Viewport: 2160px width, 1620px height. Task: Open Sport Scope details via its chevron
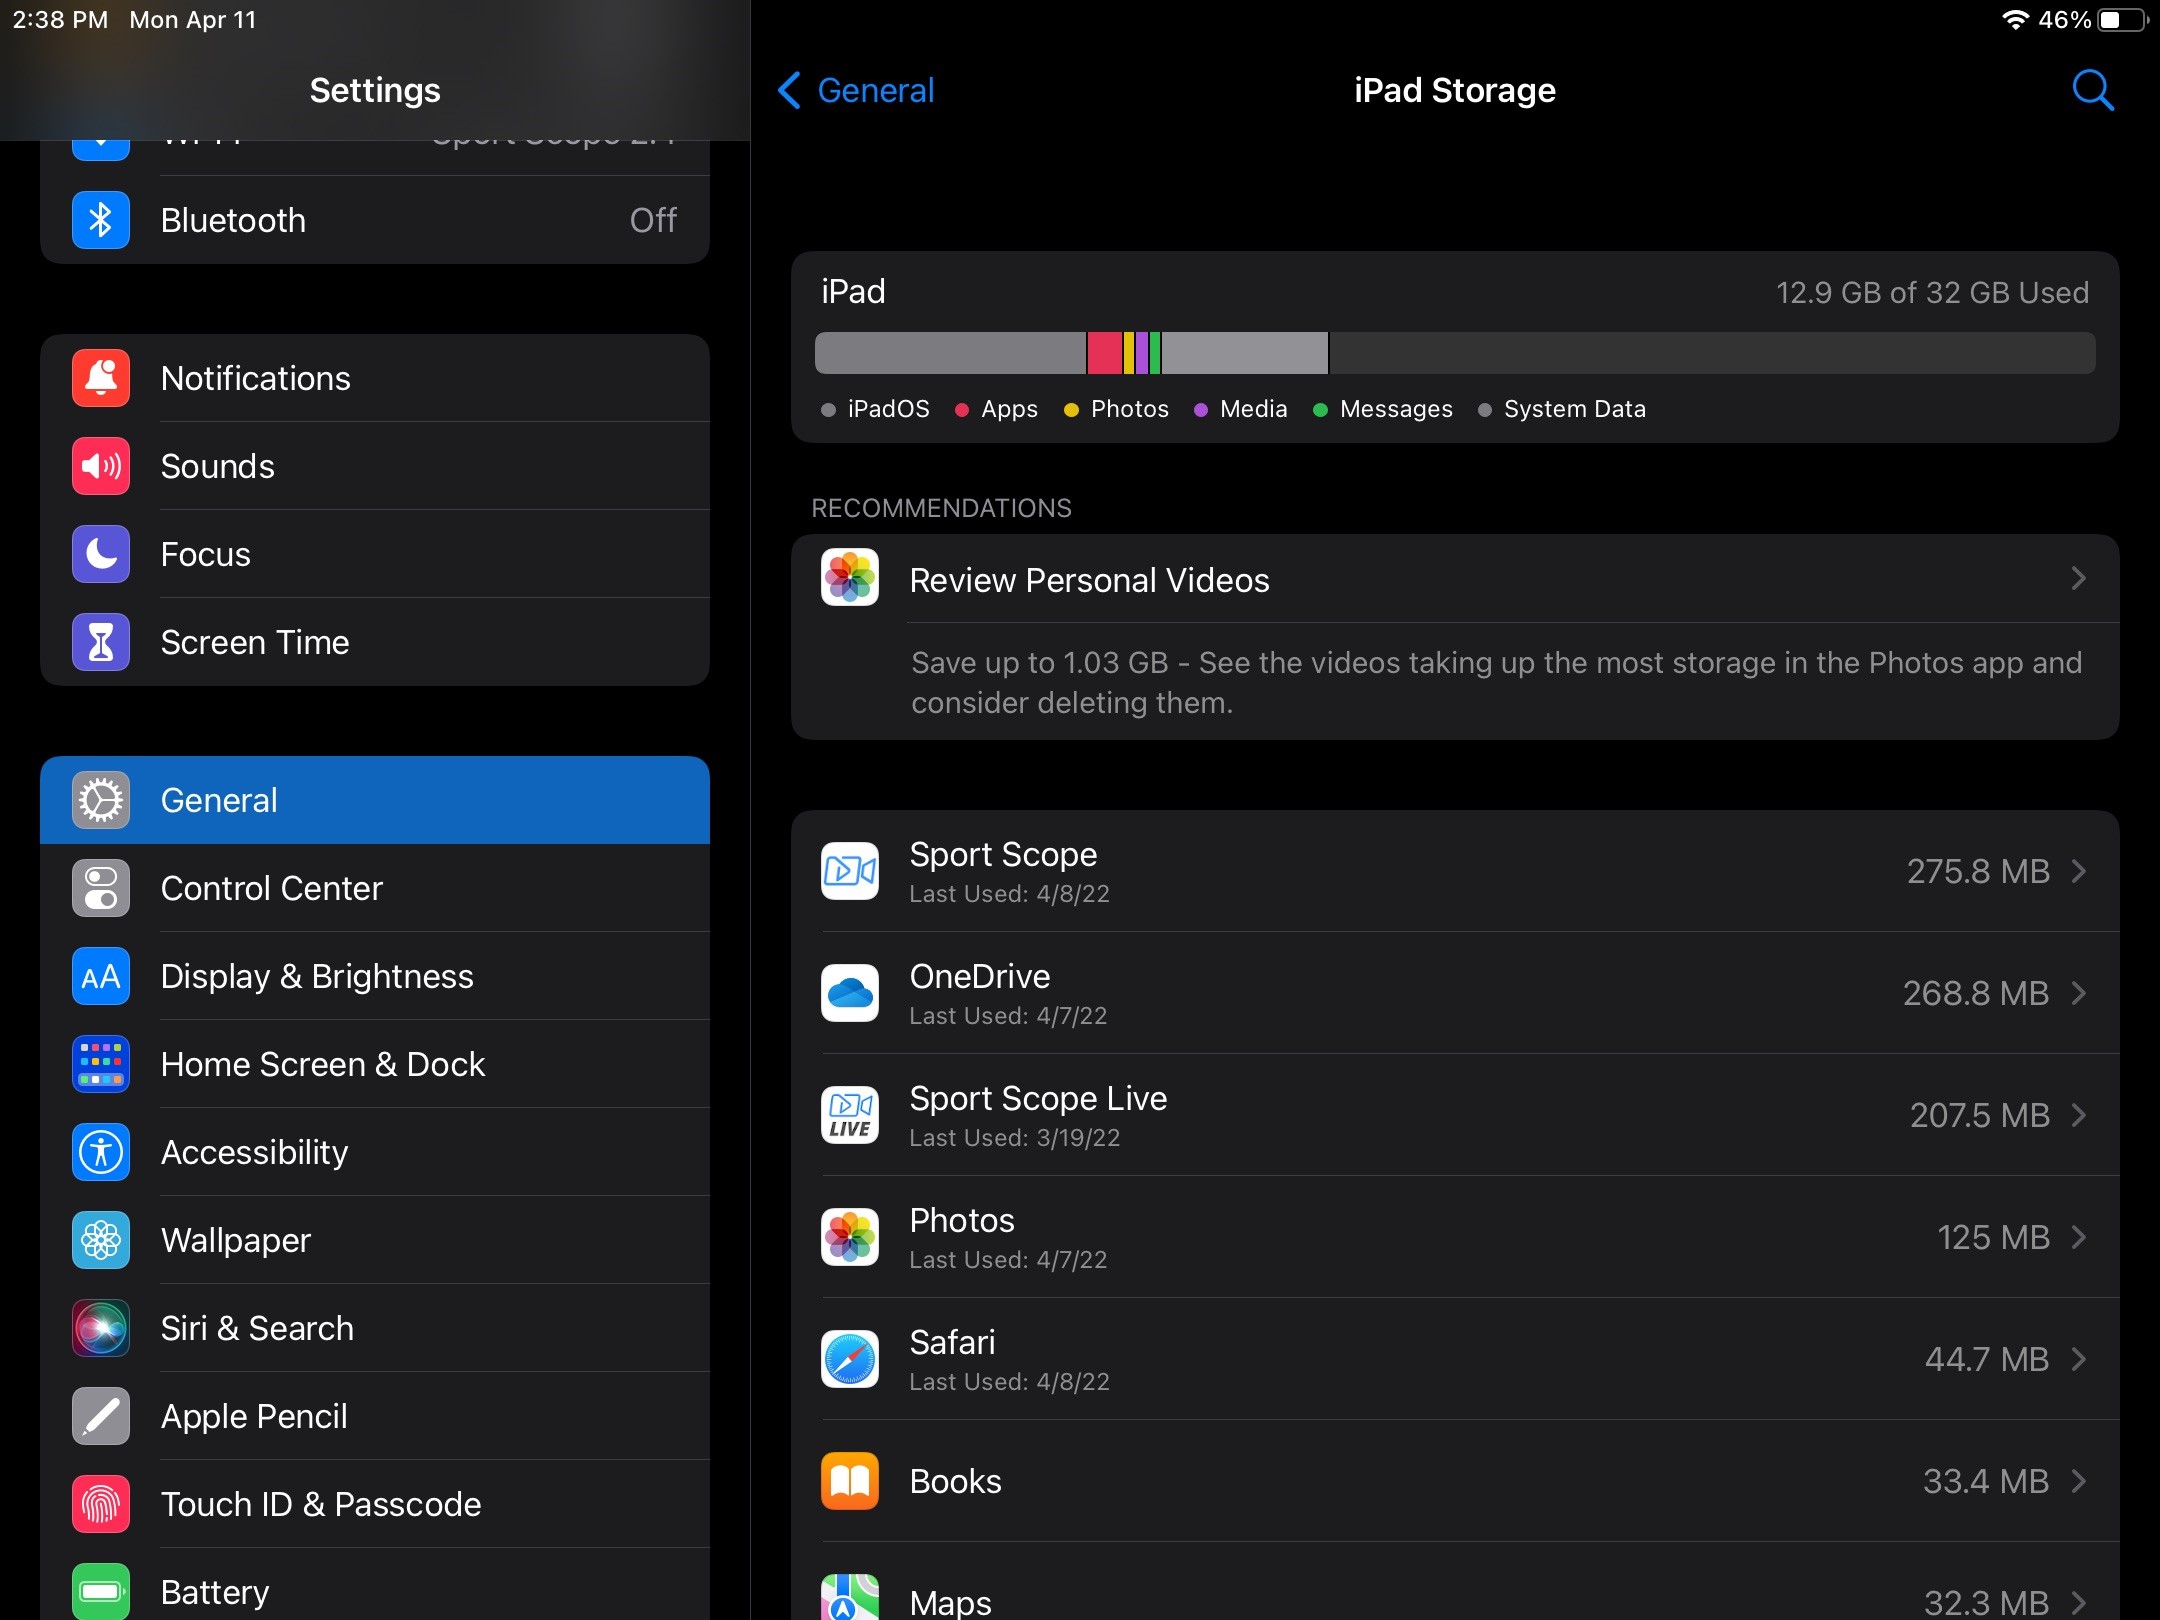point(2079,871)
